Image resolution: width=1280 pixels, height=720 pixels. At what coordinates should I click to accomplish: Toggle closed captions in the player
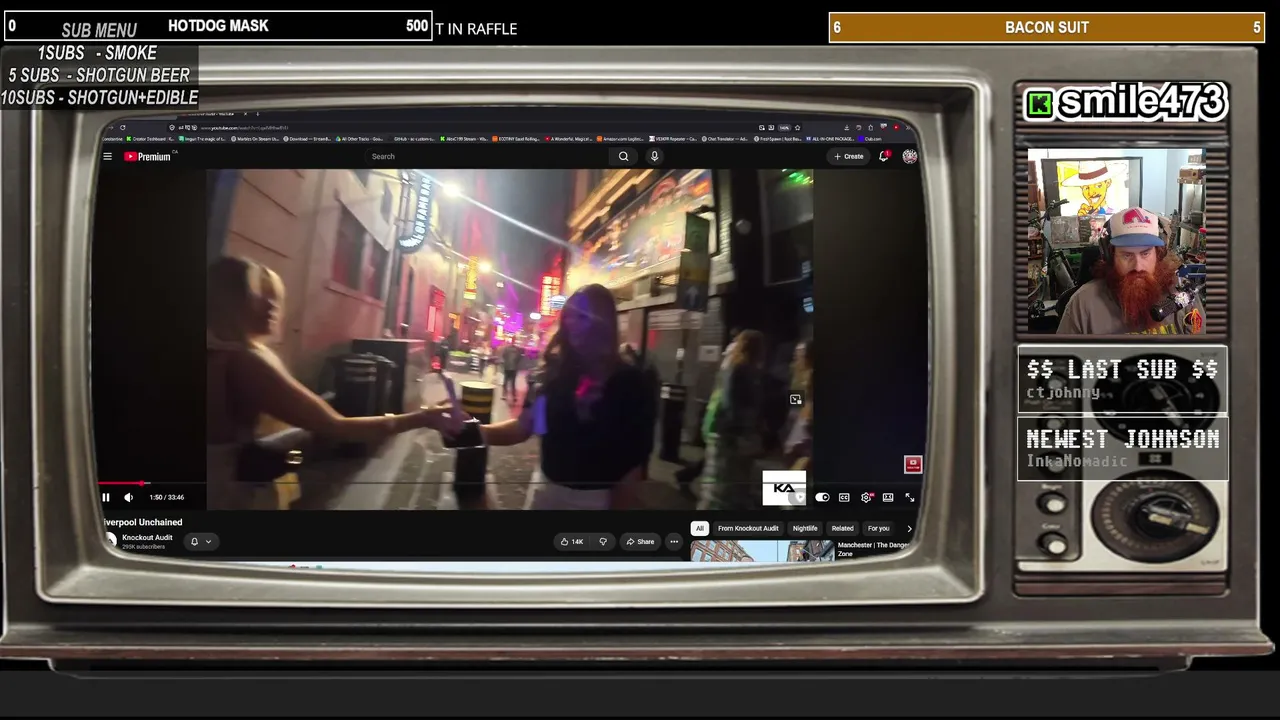click(x=844, y=497)
